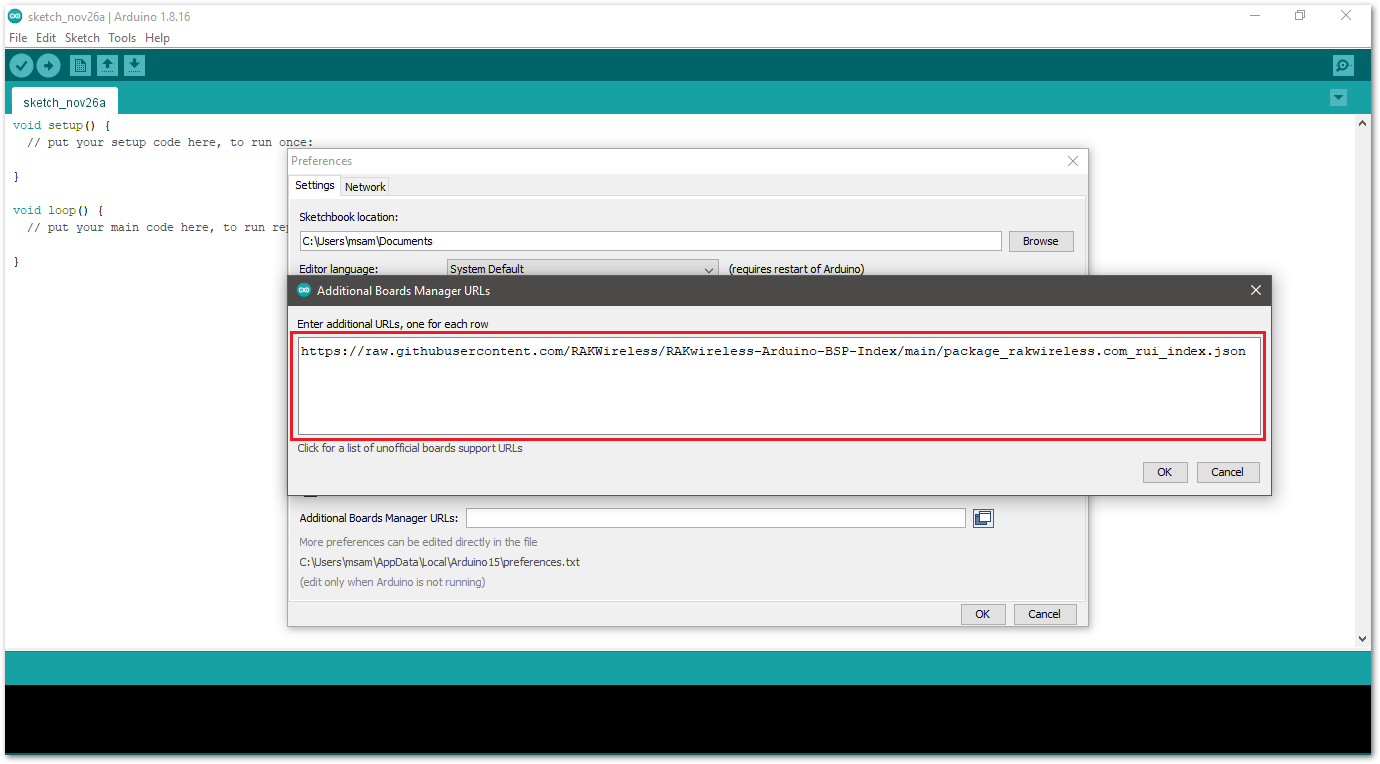Open the Sketch menu

pos(82,38)
